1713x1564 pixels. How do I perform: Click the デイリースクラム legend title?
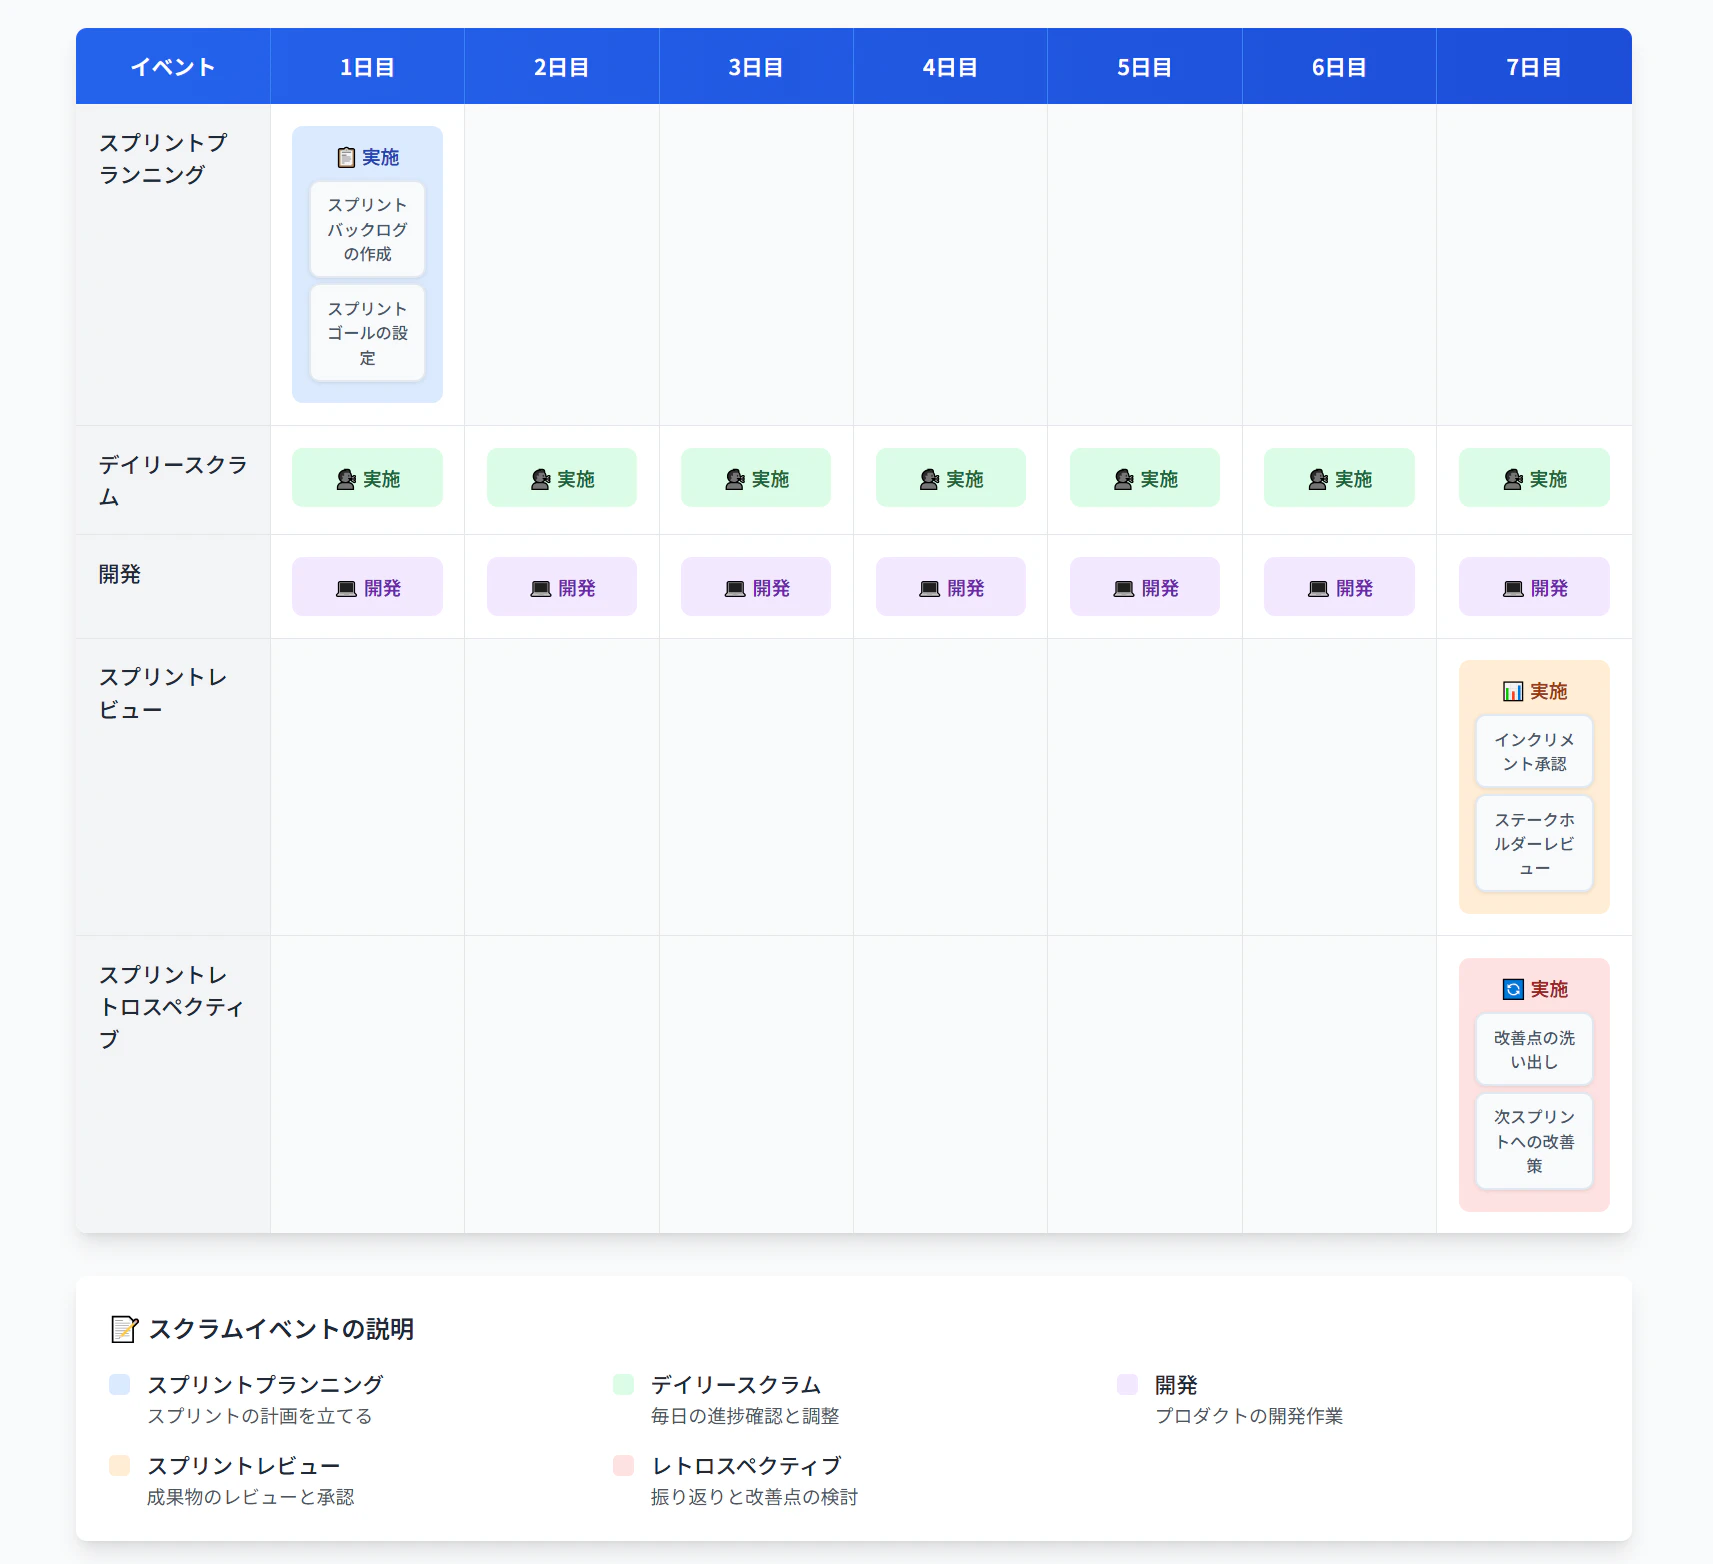(x=736, y=1385)
